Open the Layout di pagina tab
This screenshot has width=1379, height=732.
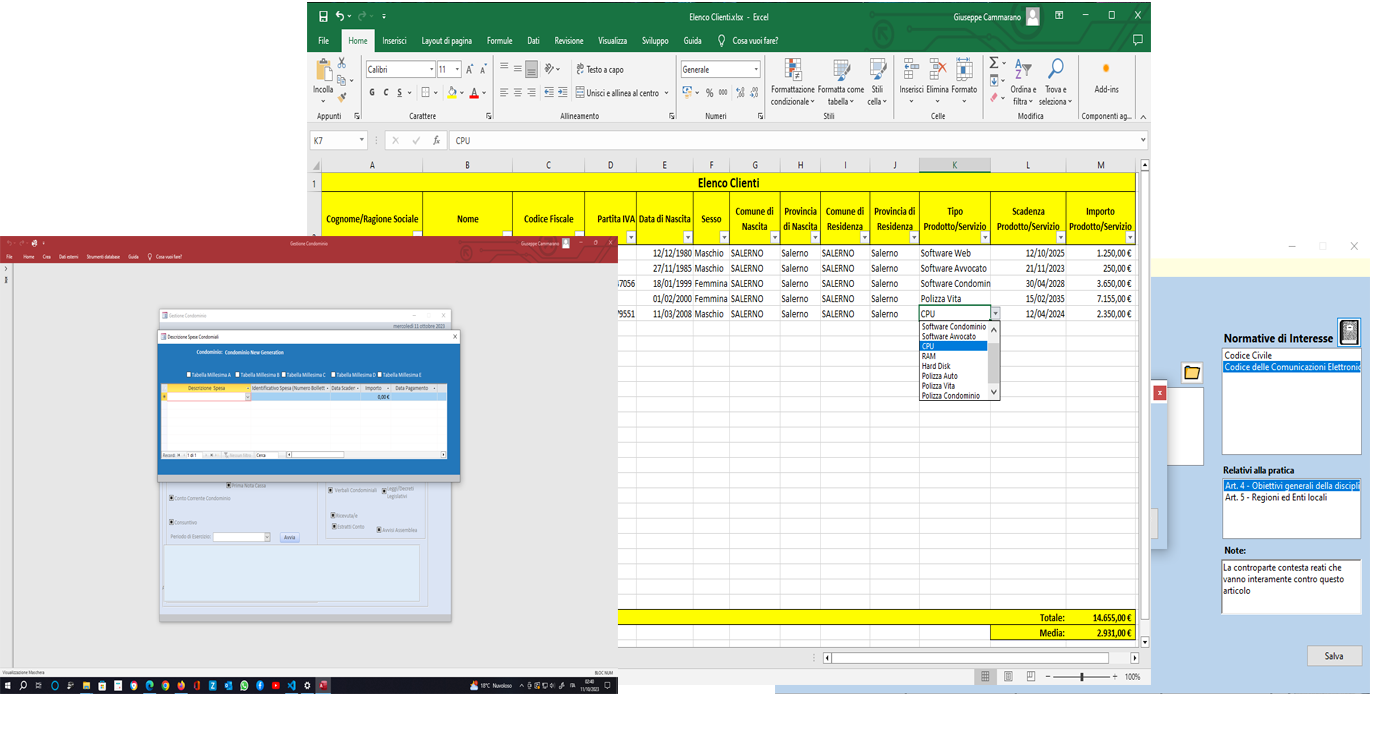[x=446, y=41]
